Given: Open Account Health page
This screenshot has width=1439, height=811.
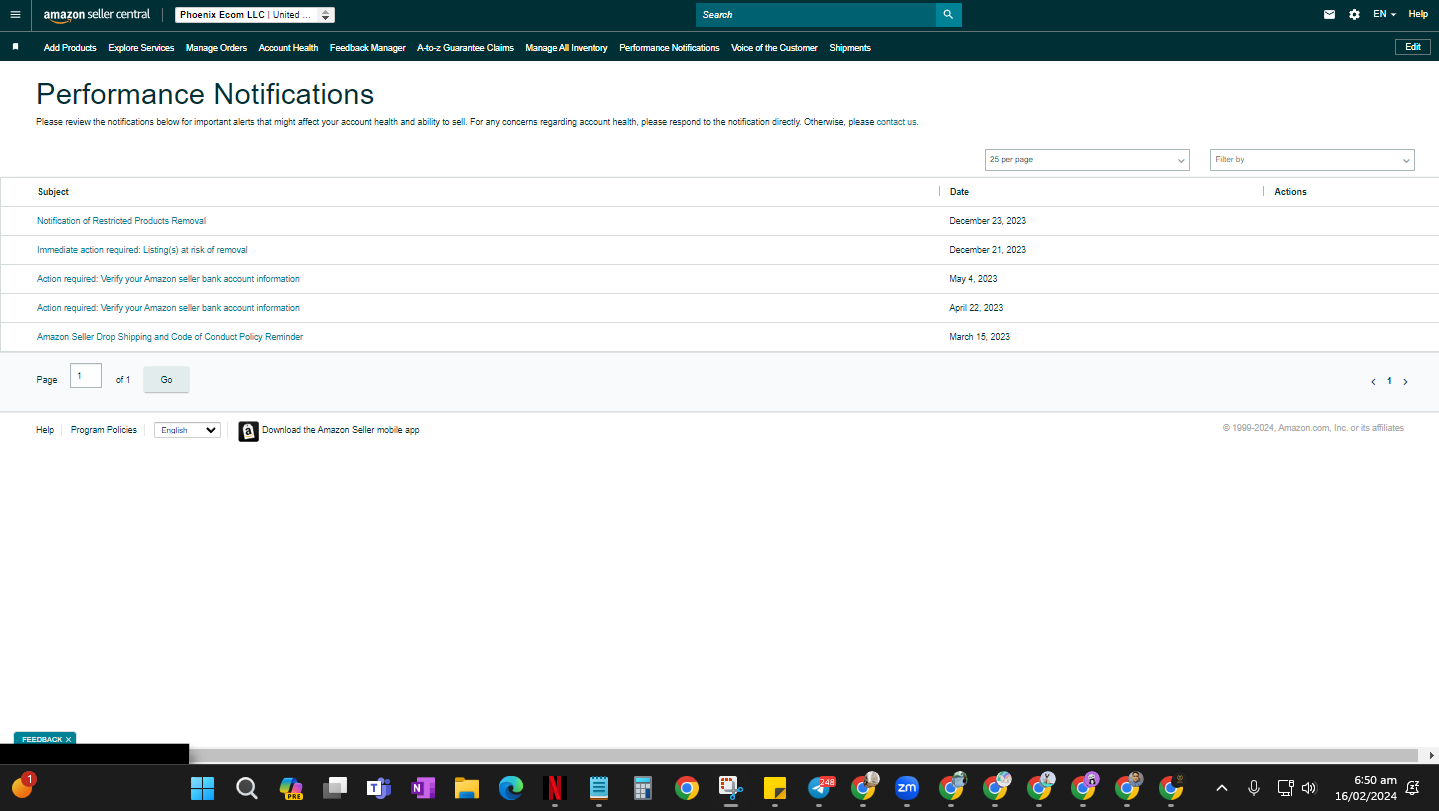Looking at the screenshot, I should pos(288,48).
